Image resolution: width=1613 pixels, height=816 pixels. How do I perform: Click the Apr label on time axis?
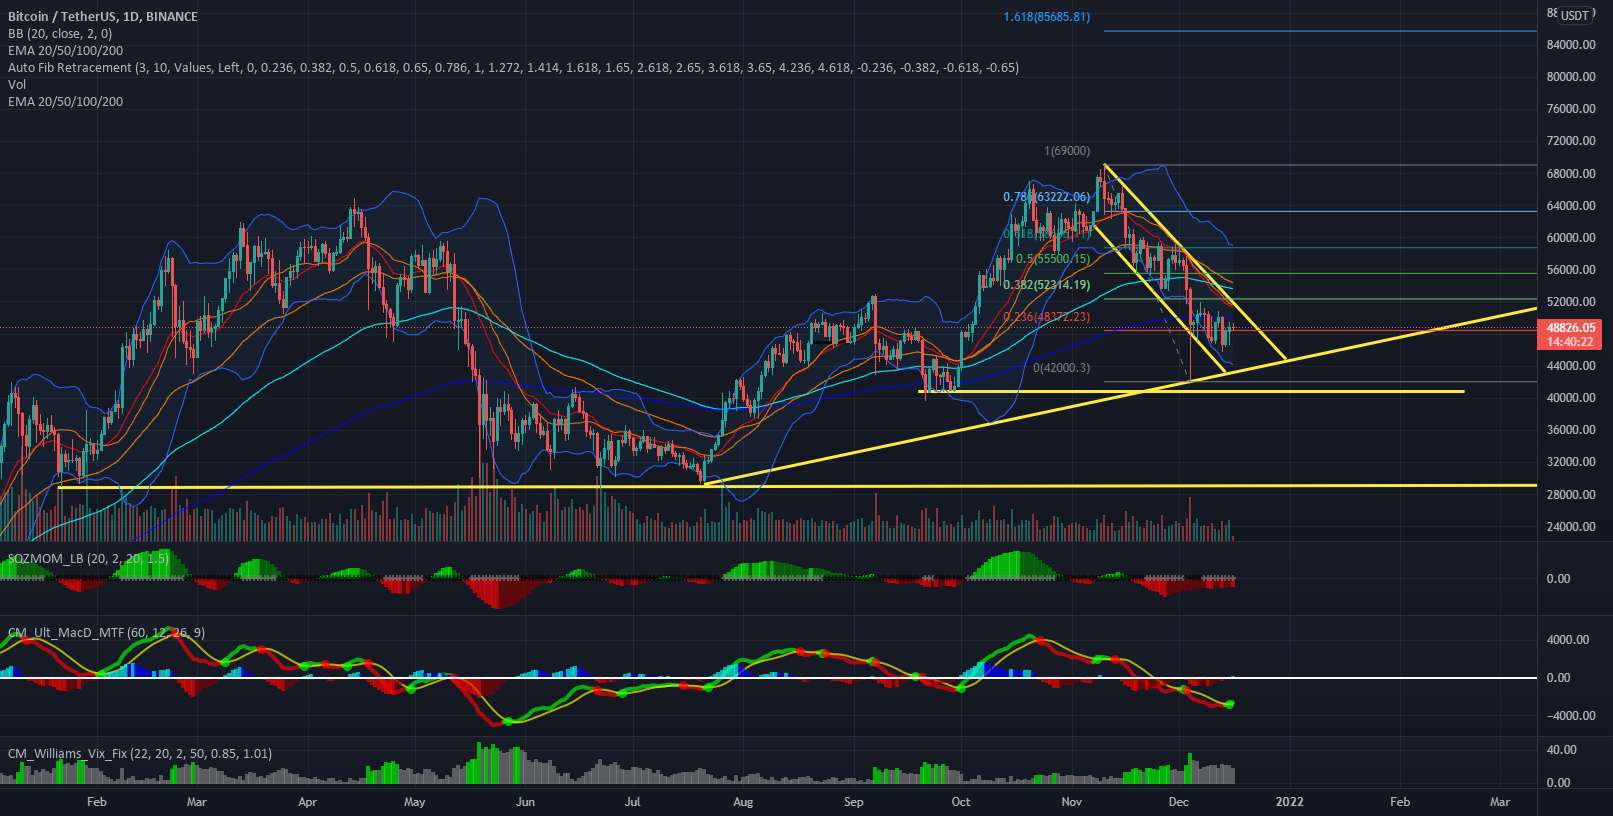(x=307, y=802)
